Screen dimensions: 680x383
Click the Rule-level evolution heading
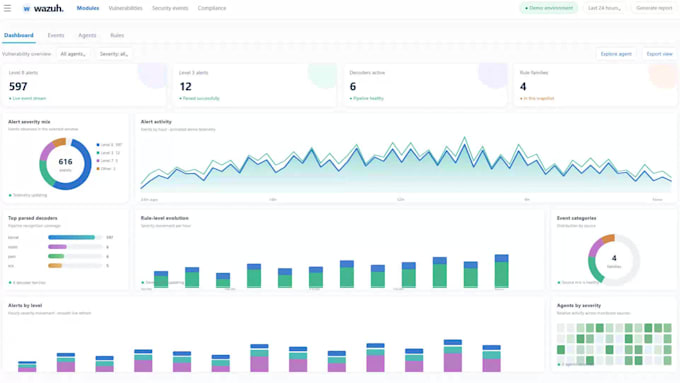tap(165, 218)
